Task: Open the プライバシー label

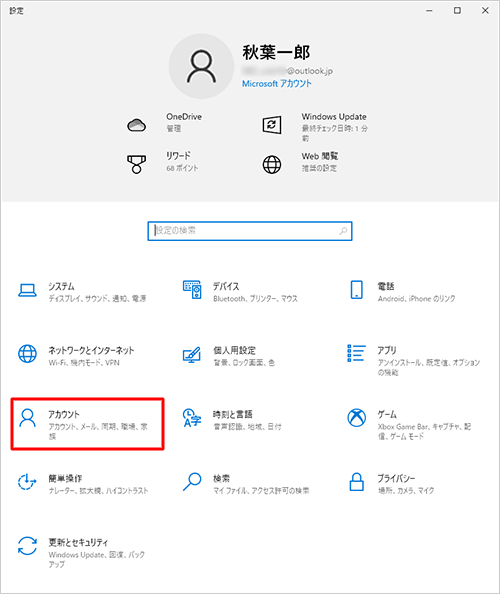Action: click(396, 478)
